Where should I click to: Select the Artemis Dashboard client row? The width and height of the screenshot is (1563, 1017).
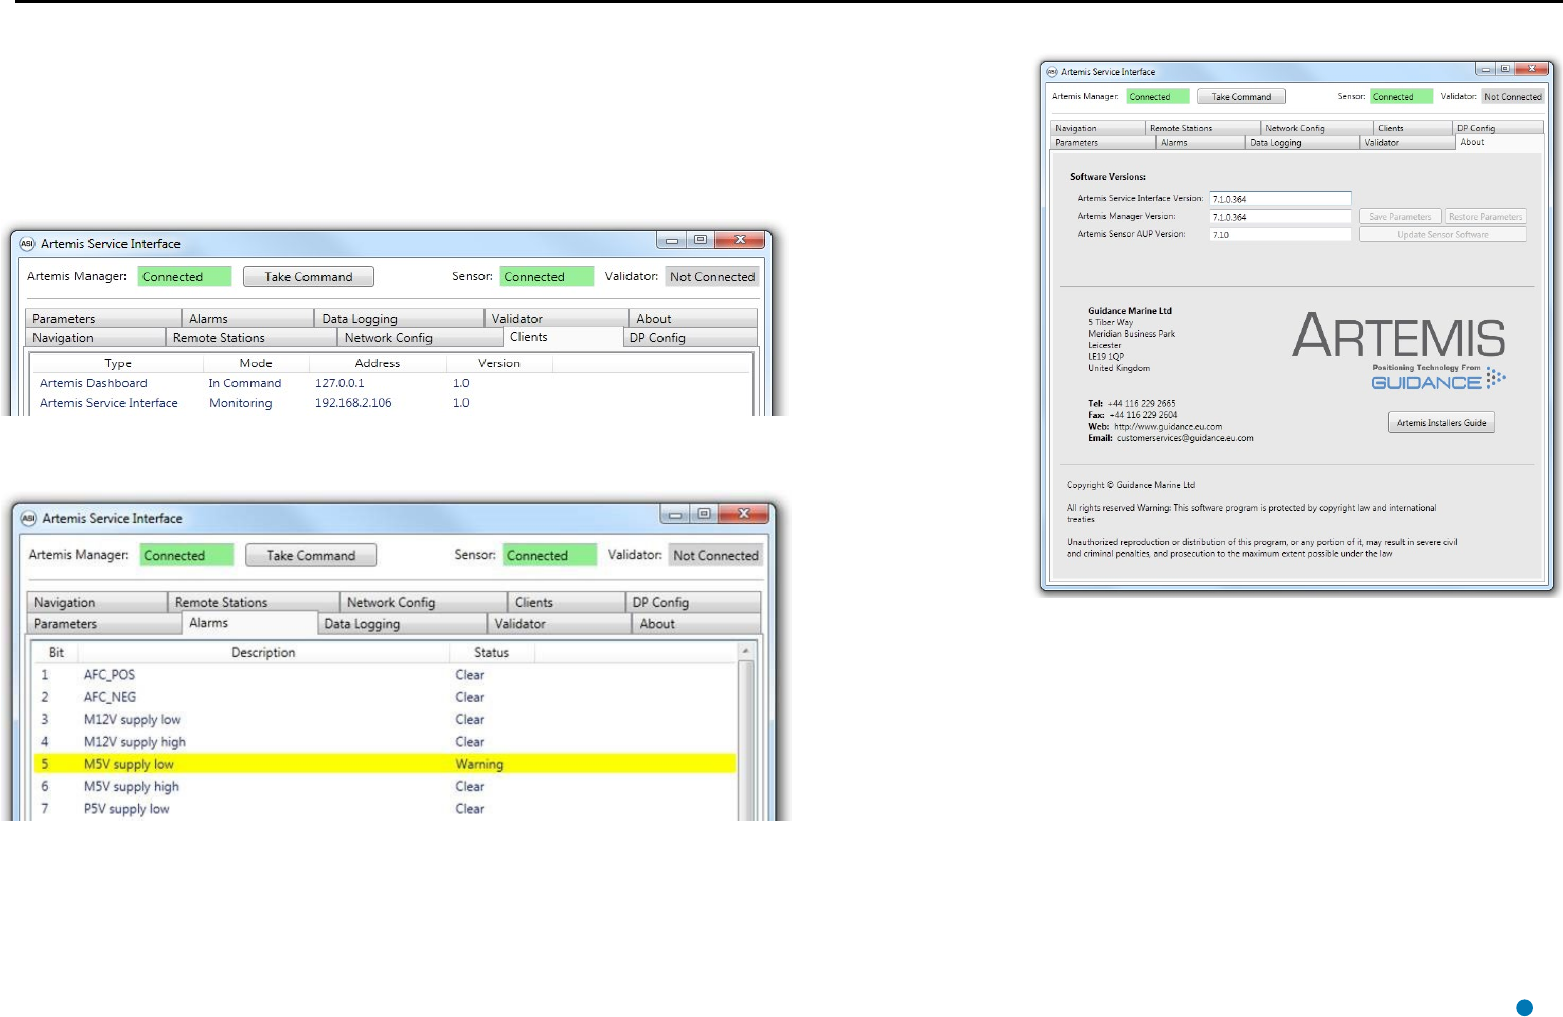tap(391, 383)
